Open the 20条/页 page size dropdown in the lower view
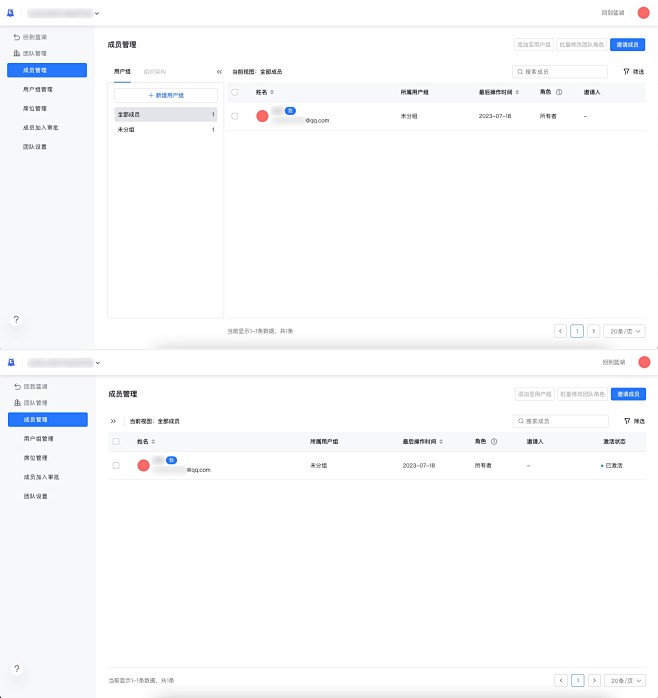 click(x=626, y=680)
